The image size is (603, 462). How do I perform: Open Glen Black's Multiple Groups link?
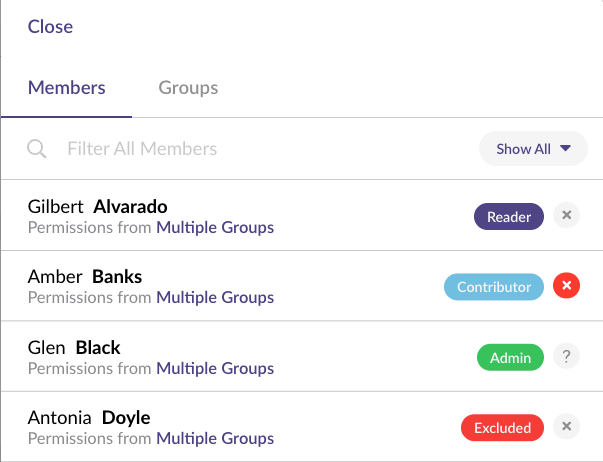click(215, 368)
